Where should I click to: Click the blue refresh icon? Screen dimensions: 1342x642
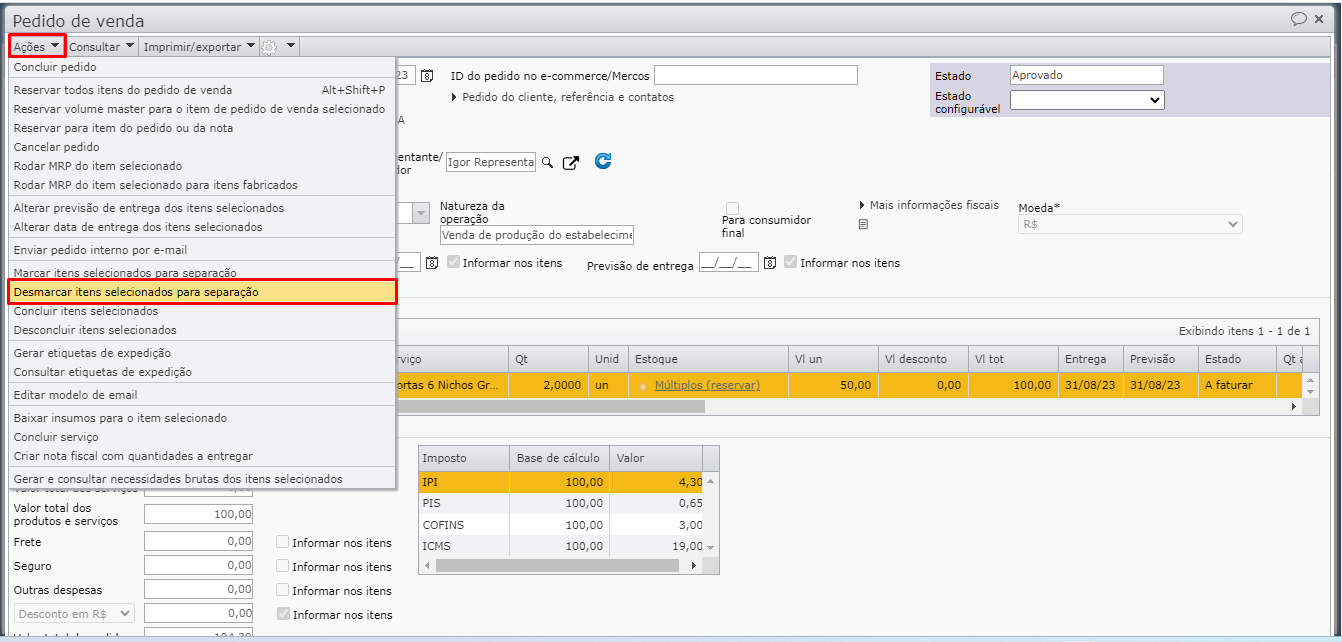click(x=603, y=161)
